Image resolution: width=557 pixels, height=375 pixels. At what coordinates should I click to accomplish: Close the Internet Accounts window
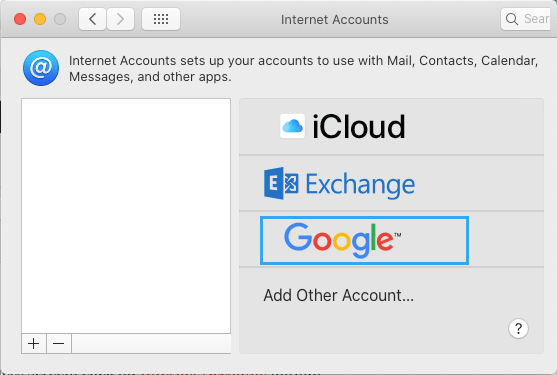20,19
